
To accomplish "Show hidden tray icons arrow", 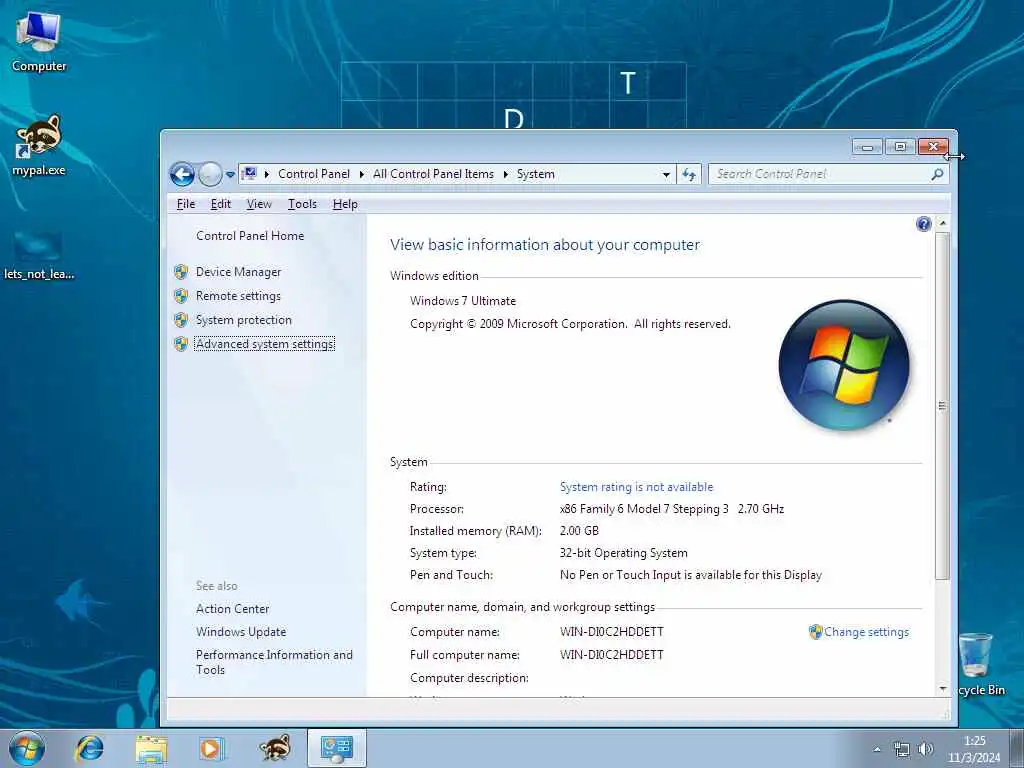I will point(877,749).
